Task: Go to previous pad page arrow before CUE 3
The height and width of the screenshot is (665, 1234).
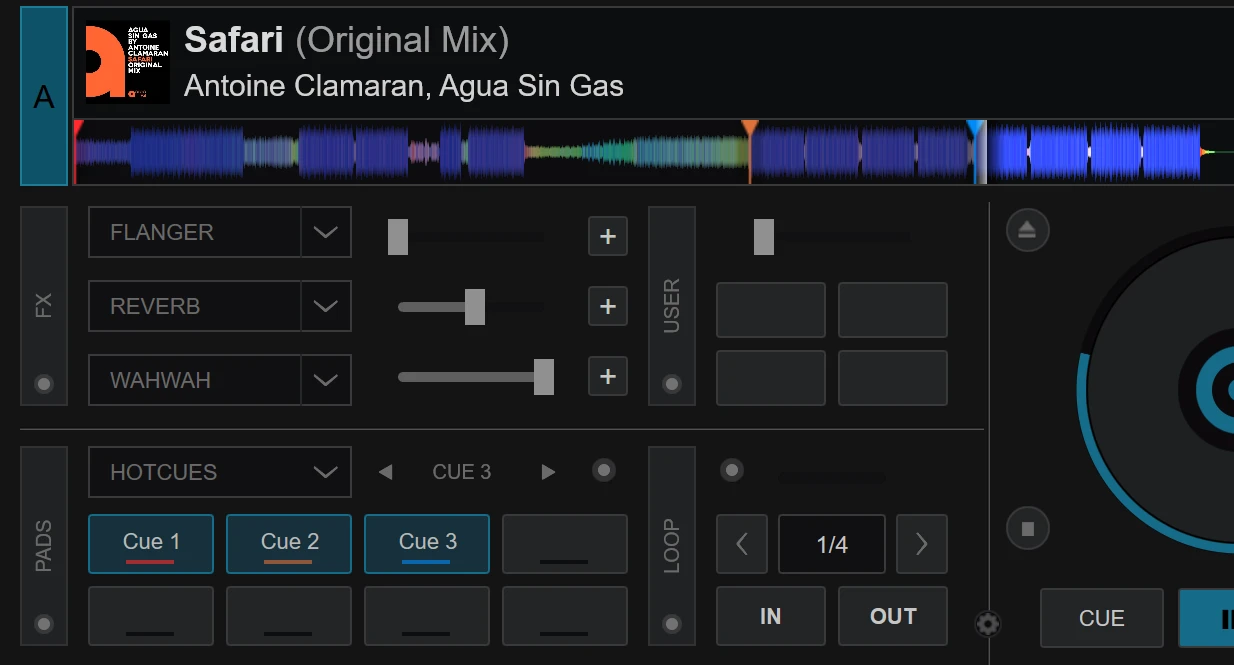Action: click(385, 472)
